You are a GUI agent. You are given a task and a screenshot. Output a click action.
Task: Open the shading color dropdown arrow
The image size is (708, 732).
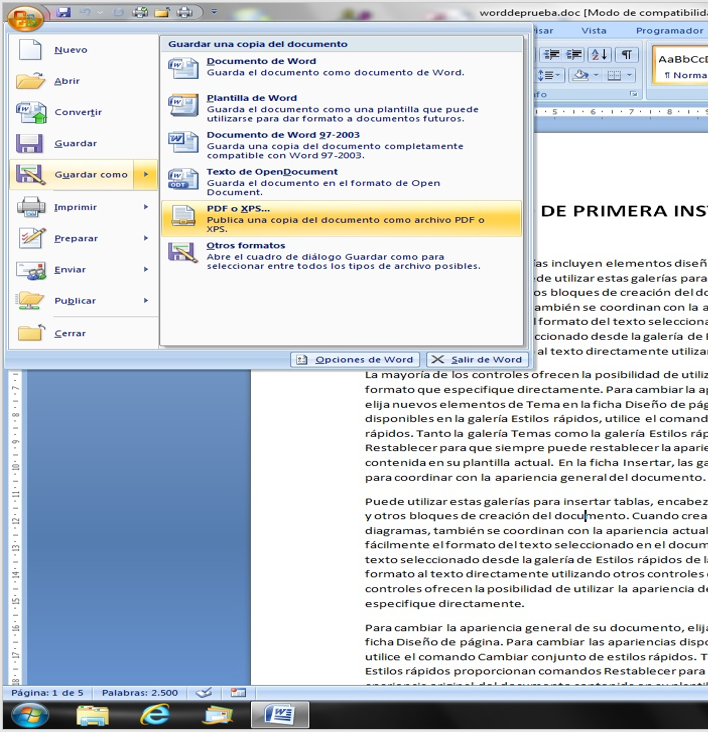596,75
